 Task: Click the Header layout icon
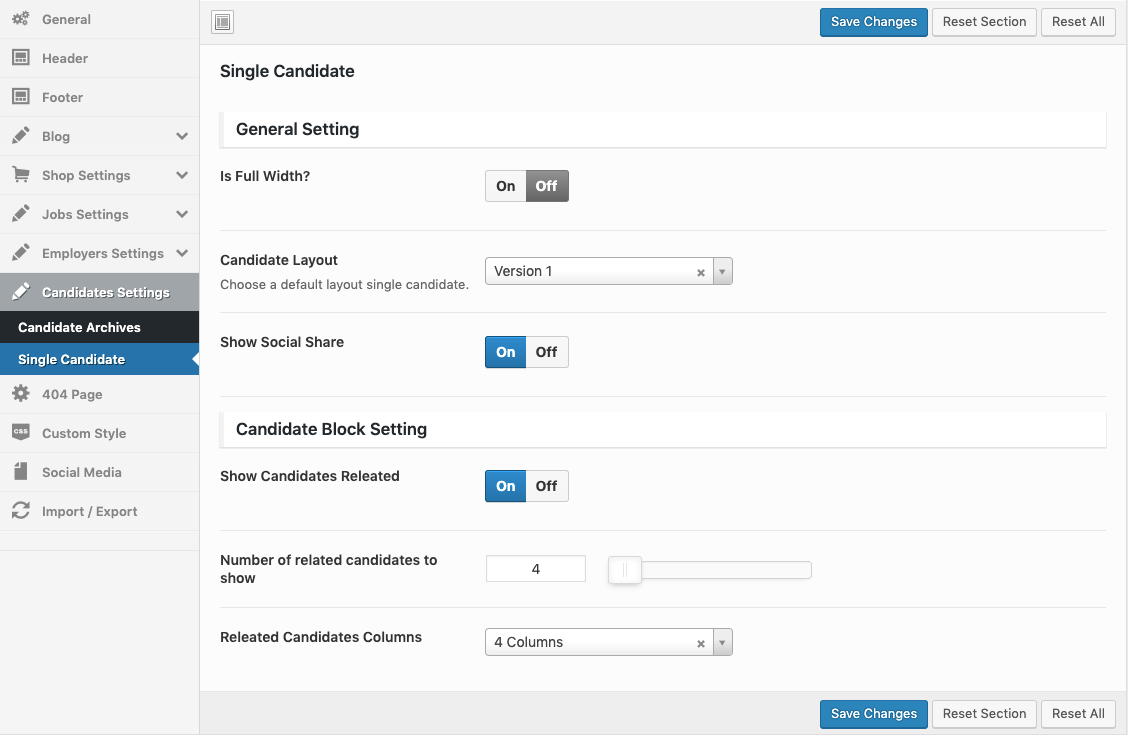[x=20, y=58]
